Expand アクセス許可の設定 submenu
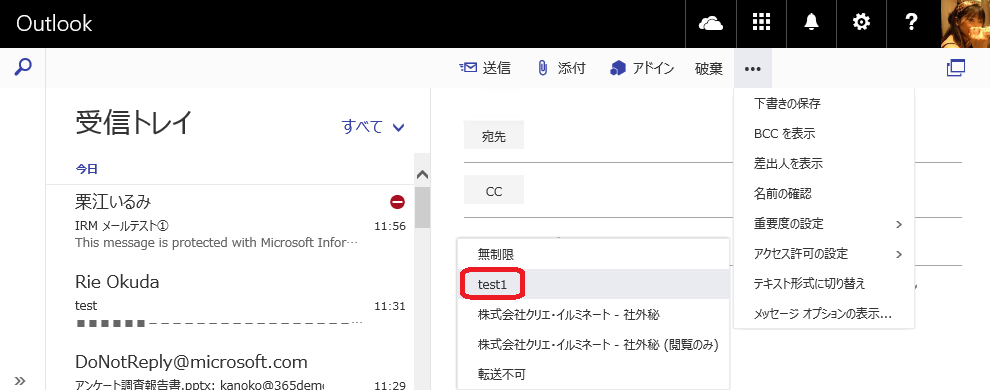Viewport: 990px width, 390px height. click(824, 254)
